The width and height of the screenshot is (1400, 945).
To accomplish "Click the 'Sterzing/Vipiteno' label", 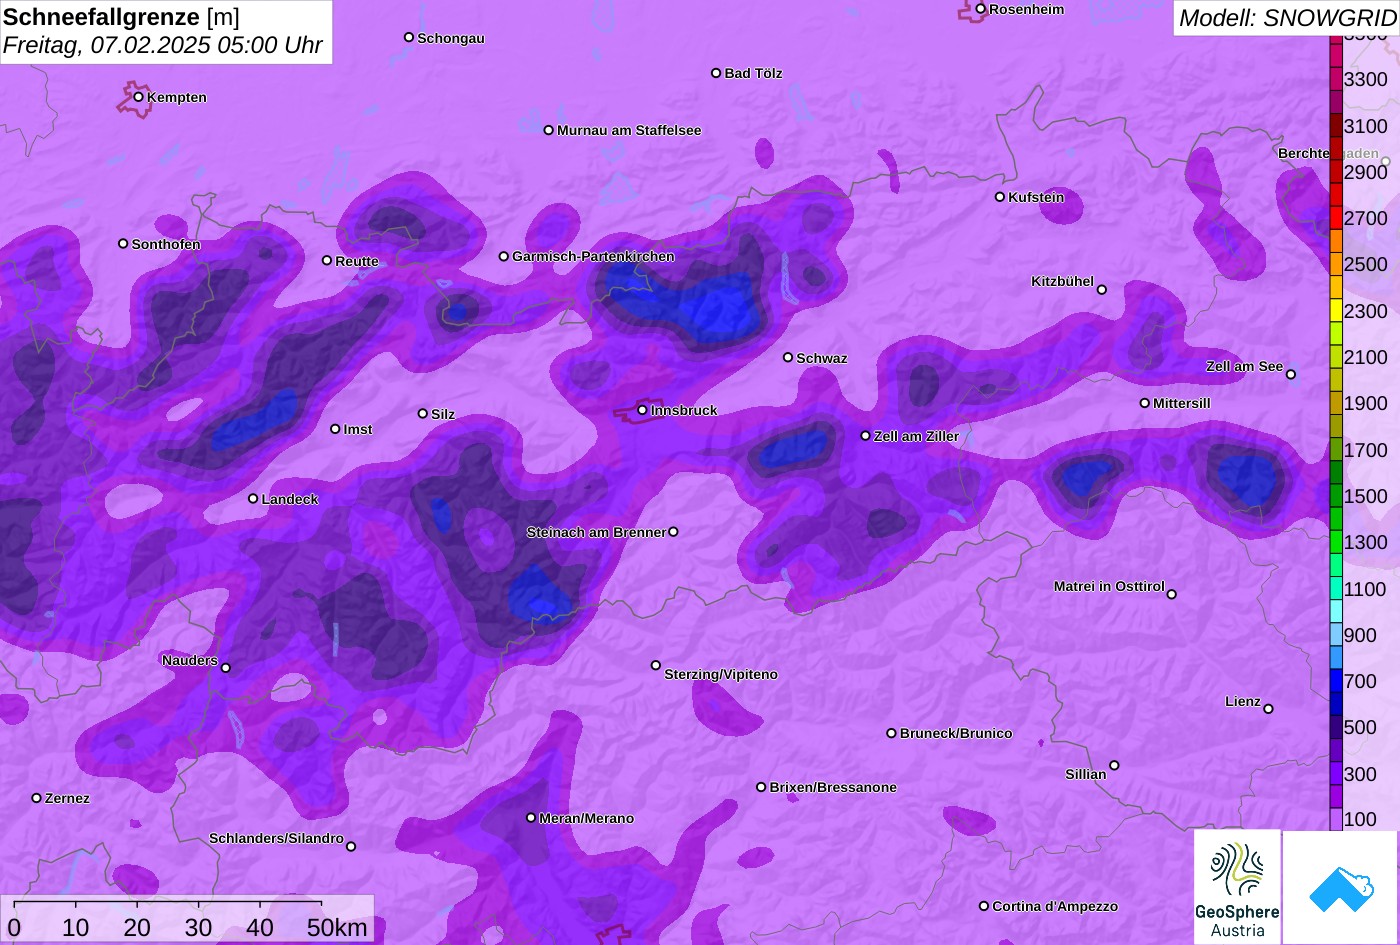I will [721, 675].
